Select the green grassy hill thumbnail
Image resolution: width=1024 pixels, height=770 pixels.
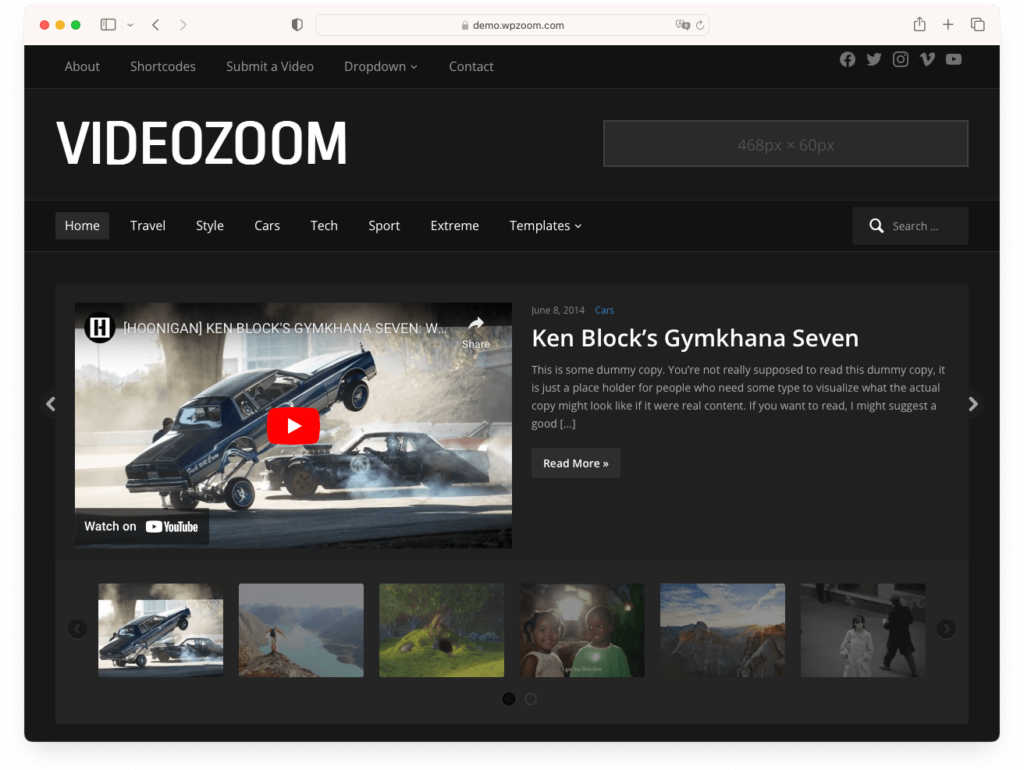coord(441,630)
